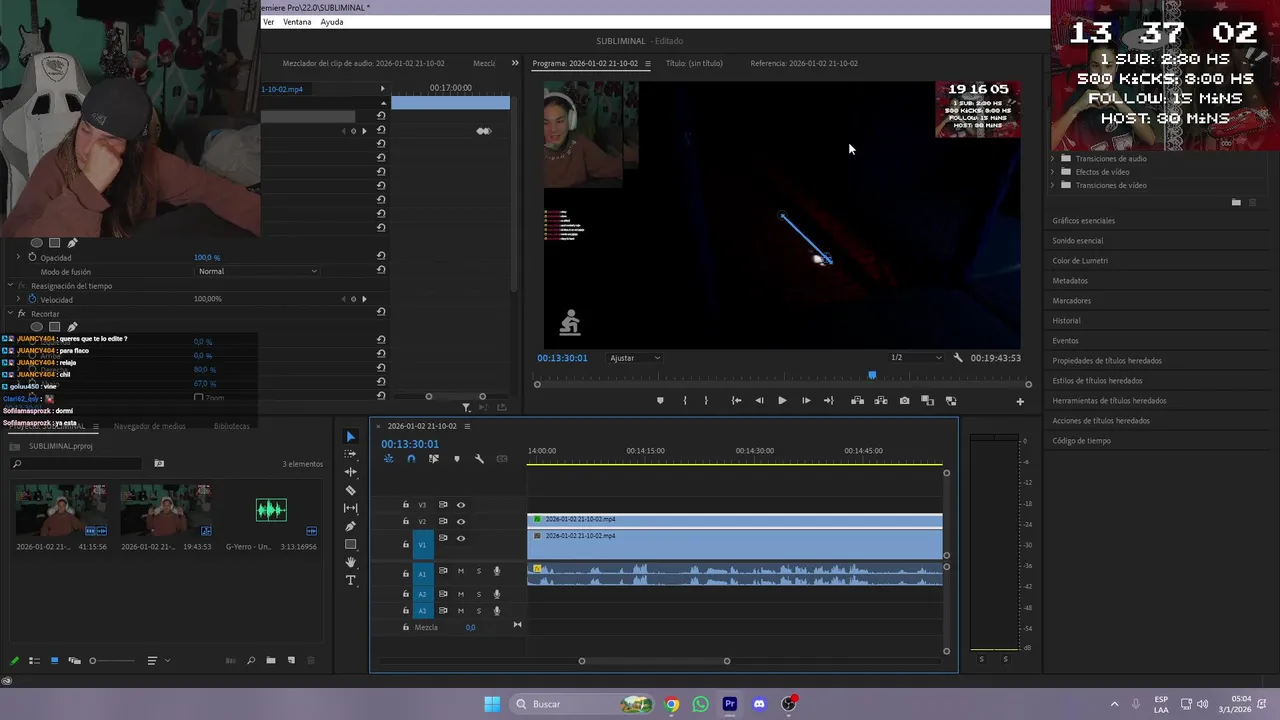Select the Type tool

click(x=351, y=580)
